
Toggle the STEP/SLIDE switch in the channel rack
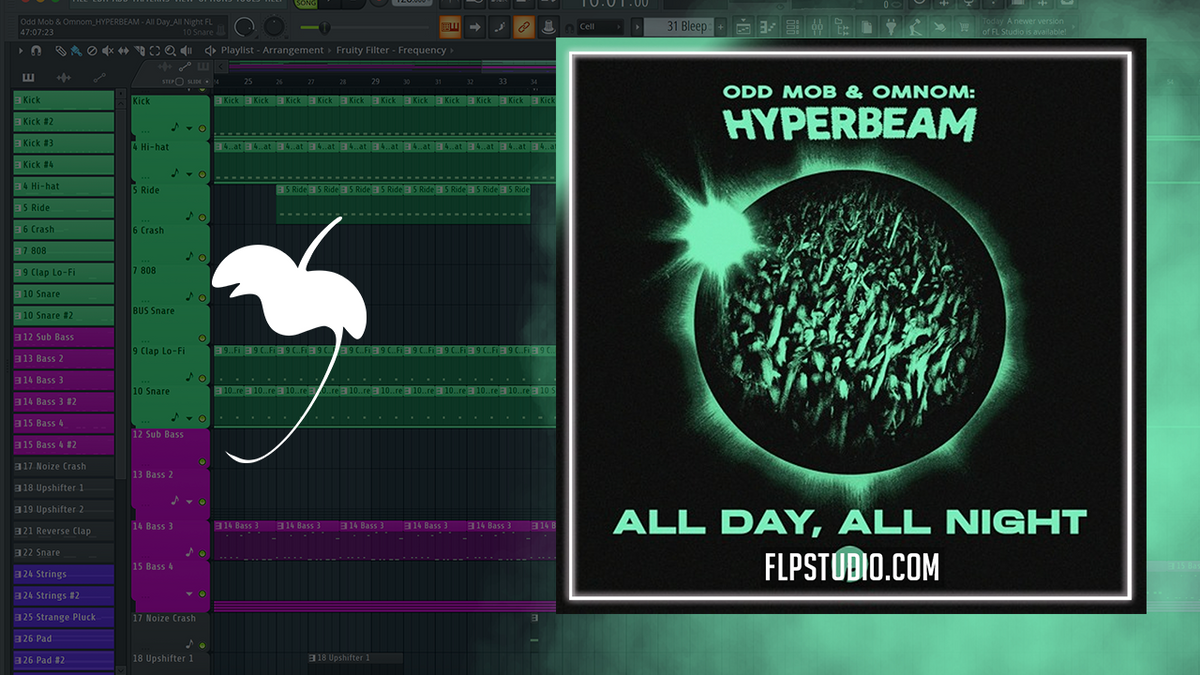click(x=179, y=82)
